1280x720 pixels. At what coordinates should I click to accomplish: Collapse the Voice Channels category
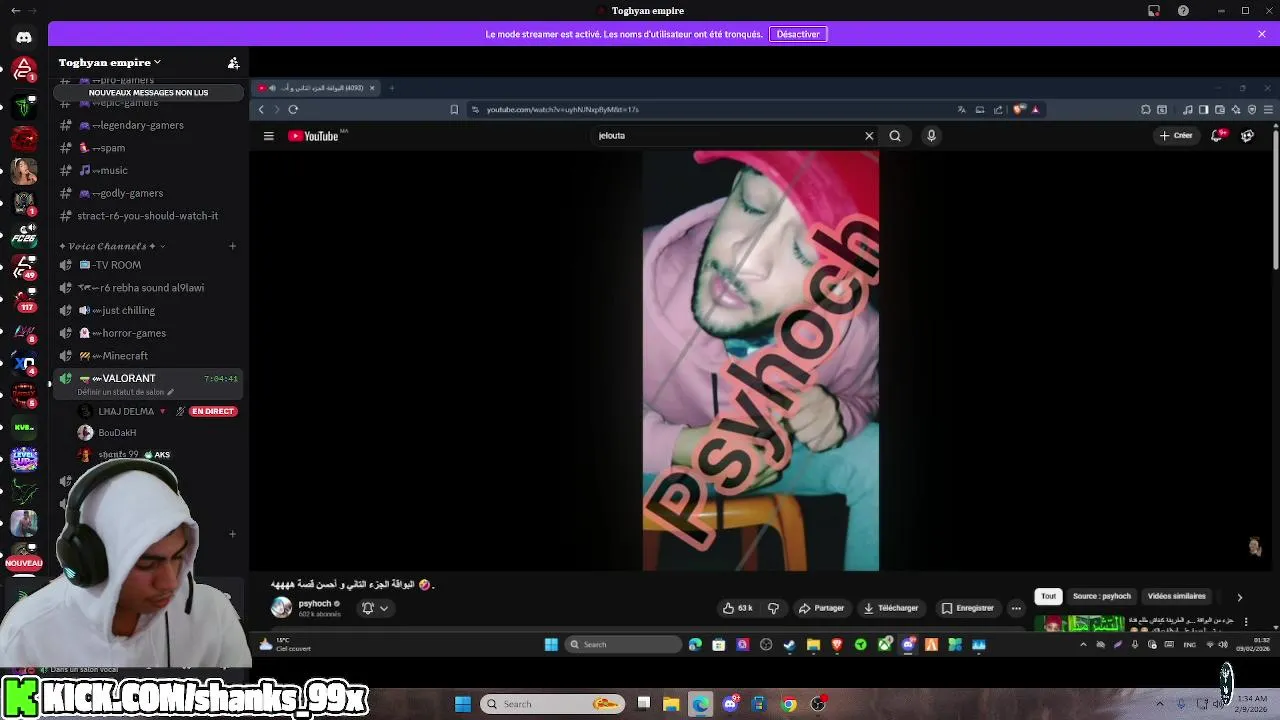pos(110,246)
